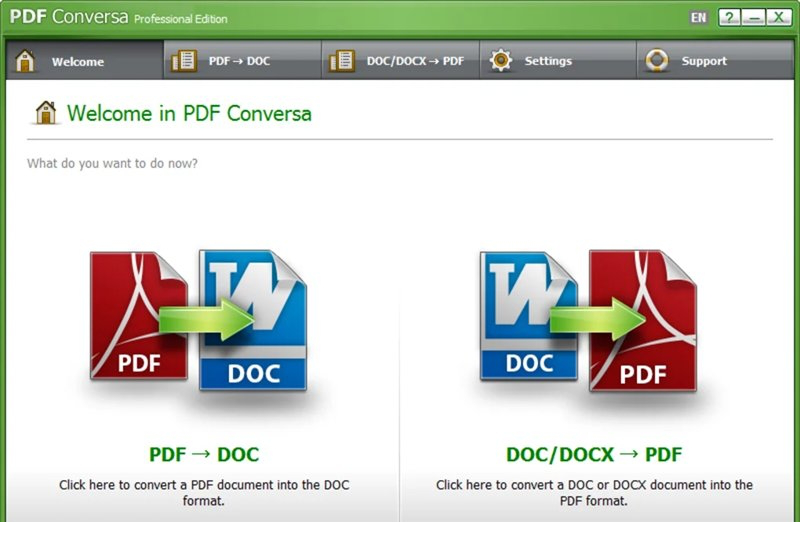Close the PDF Conversa window
800x542 pixels.
click(779, 18)
